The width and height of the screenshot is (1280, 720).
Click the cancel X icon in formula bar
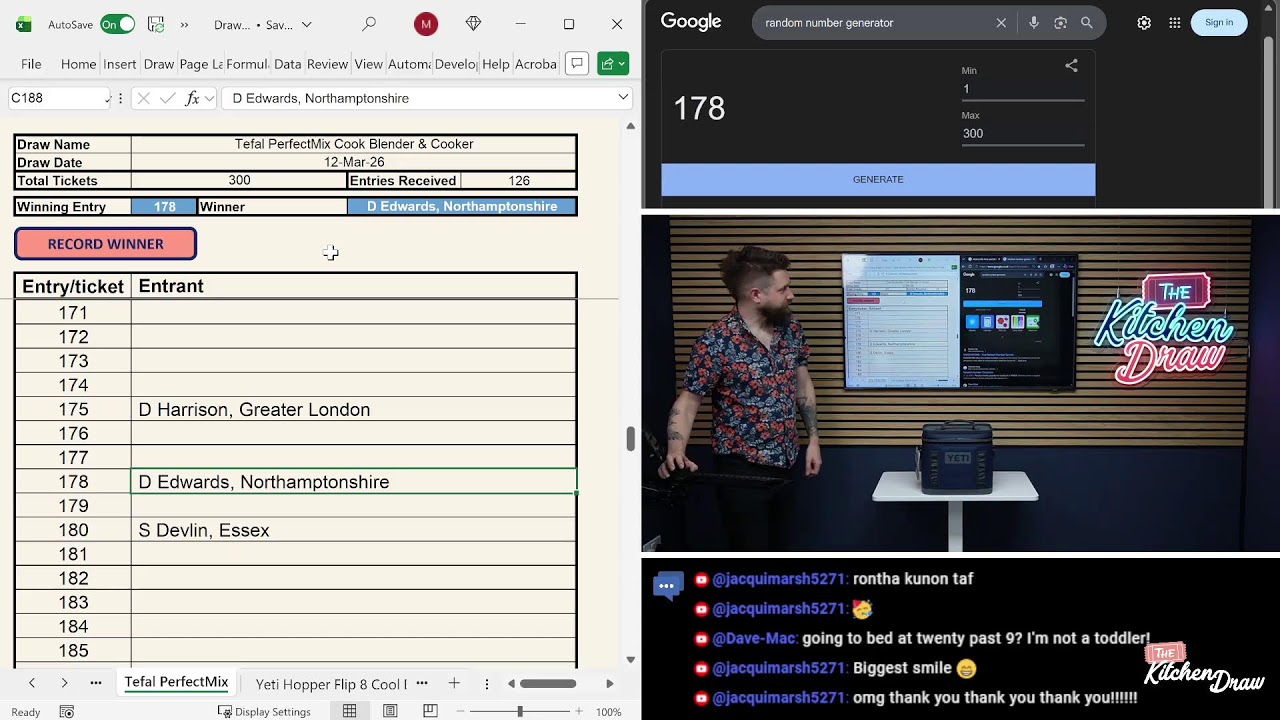click(143, 98)
